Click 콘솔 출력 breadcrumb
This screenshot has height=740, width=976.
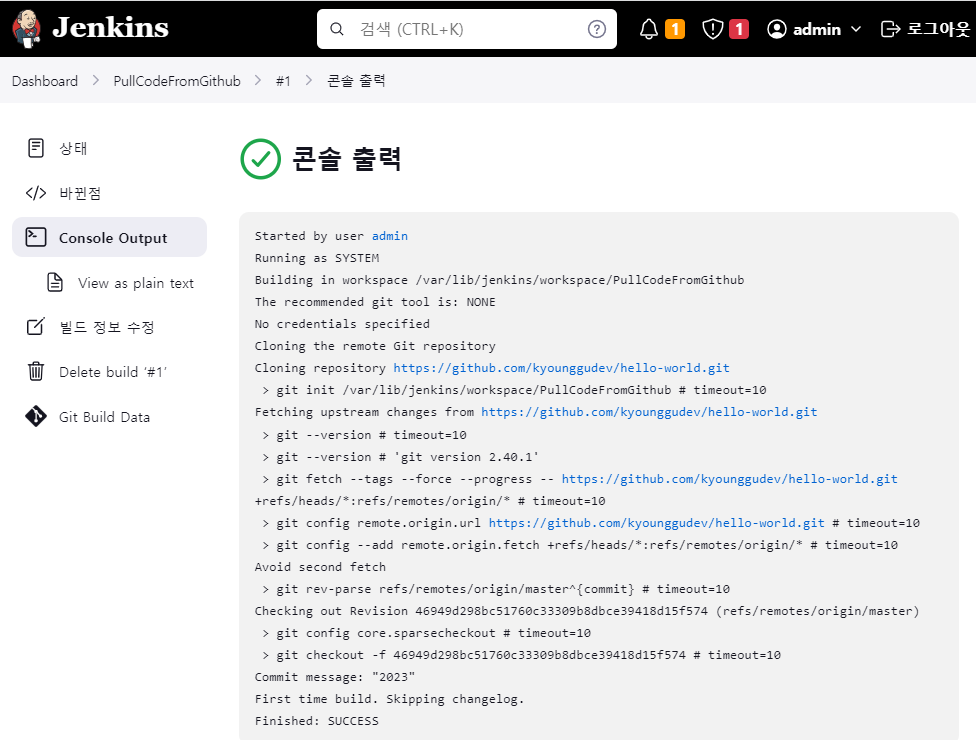(357, 81)
